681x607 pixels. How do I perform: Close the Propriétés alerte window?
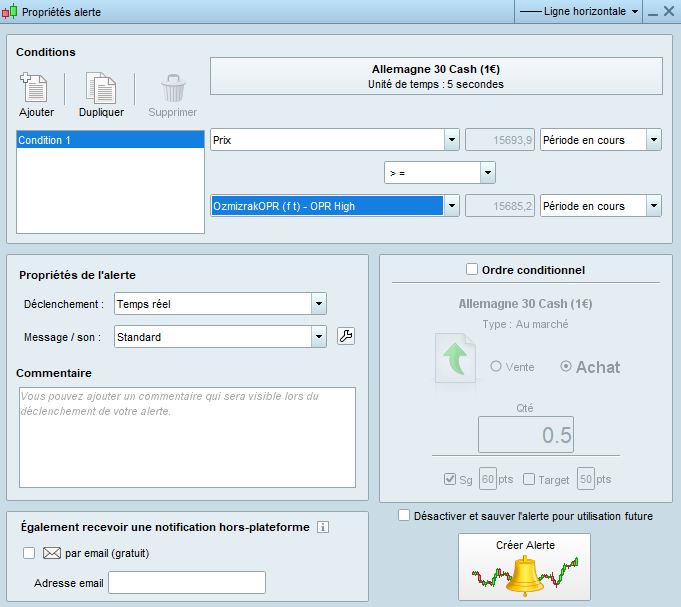click(669, 11)
